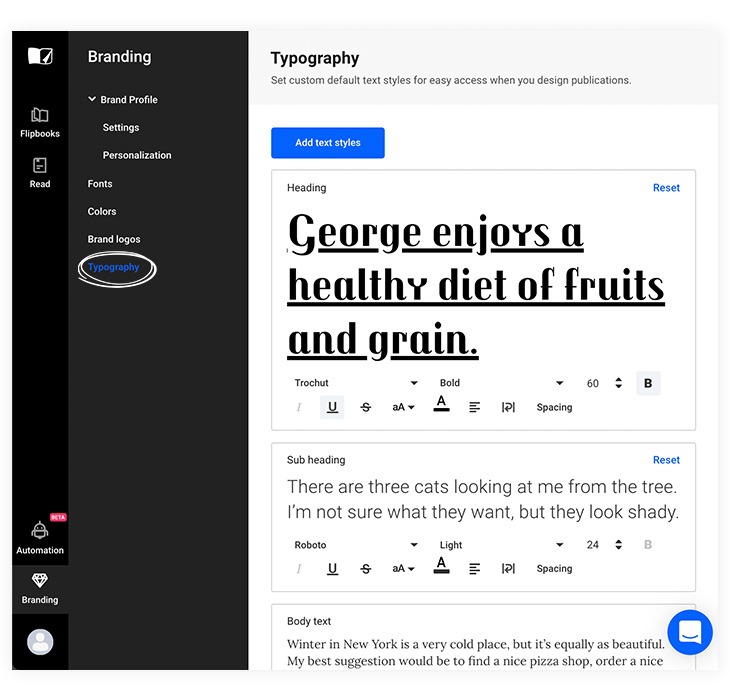Click the Flipsnack logo icon

pos(40,56)
